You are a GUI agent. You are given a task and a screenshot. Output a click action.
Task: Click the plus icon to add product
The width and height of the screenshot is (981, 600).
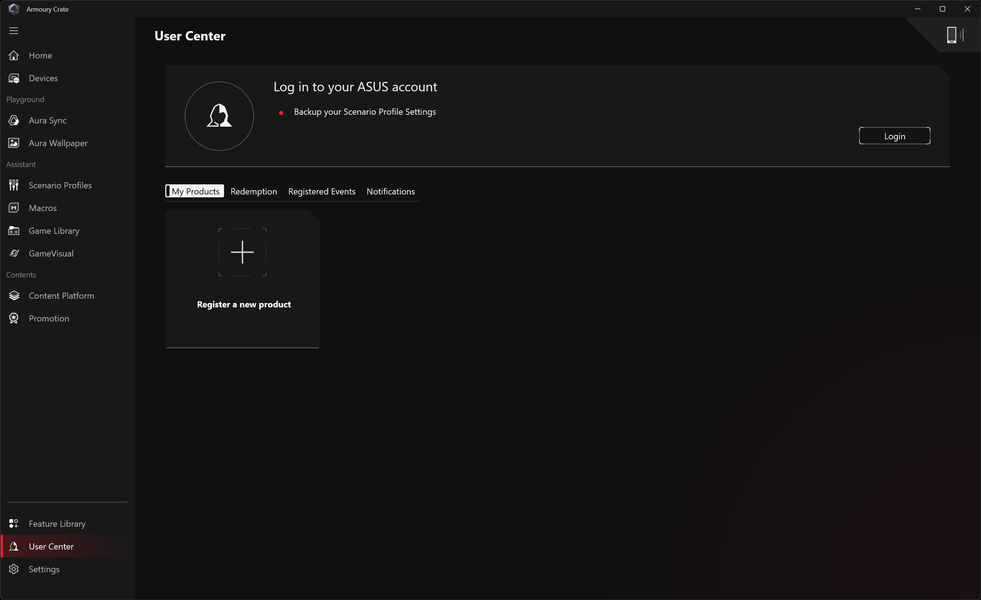[x=242, y=252]
